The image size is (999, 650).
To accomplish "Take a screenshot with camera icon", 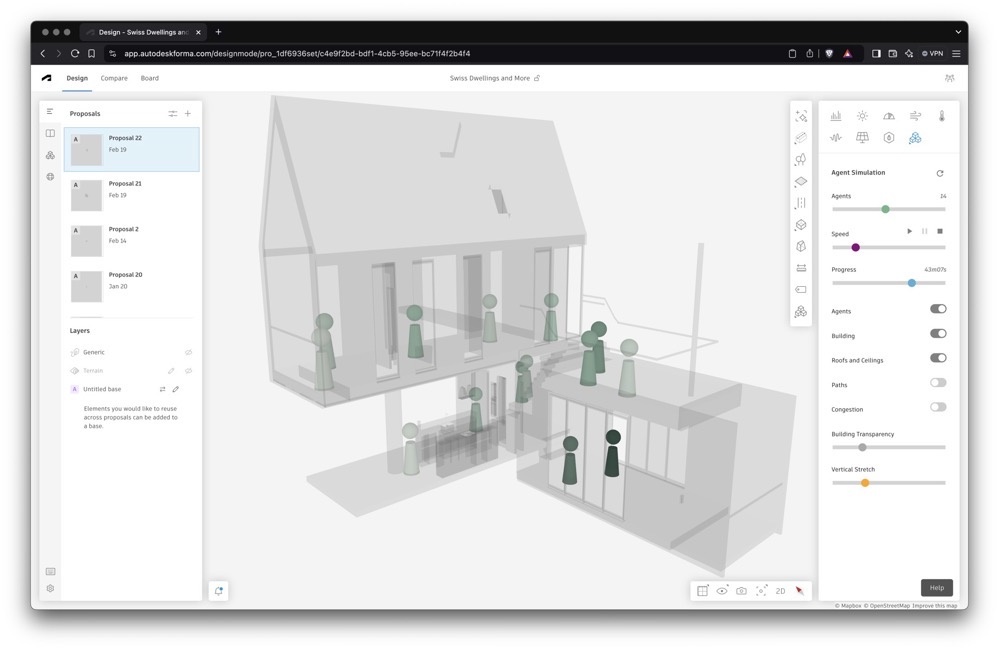I will click(x=741, y=591).
